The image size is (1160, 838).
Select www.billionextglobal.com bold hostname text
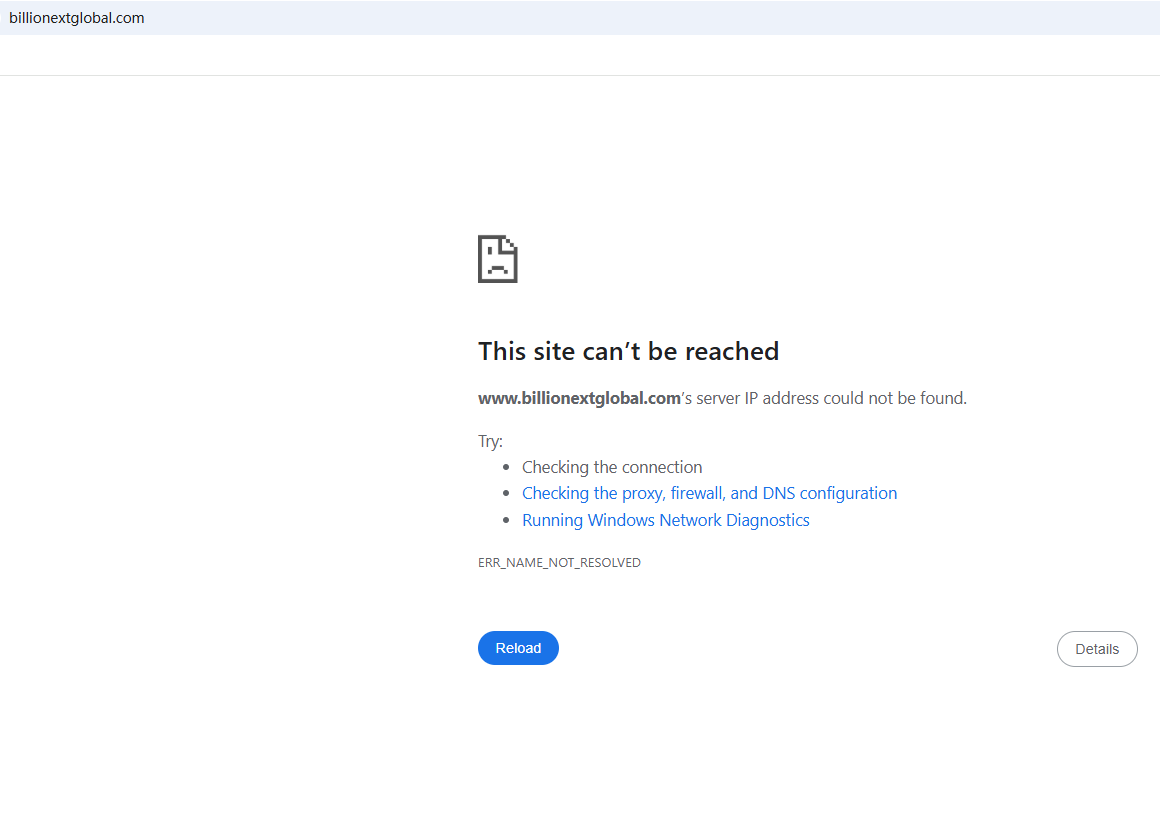pos(579,398)
